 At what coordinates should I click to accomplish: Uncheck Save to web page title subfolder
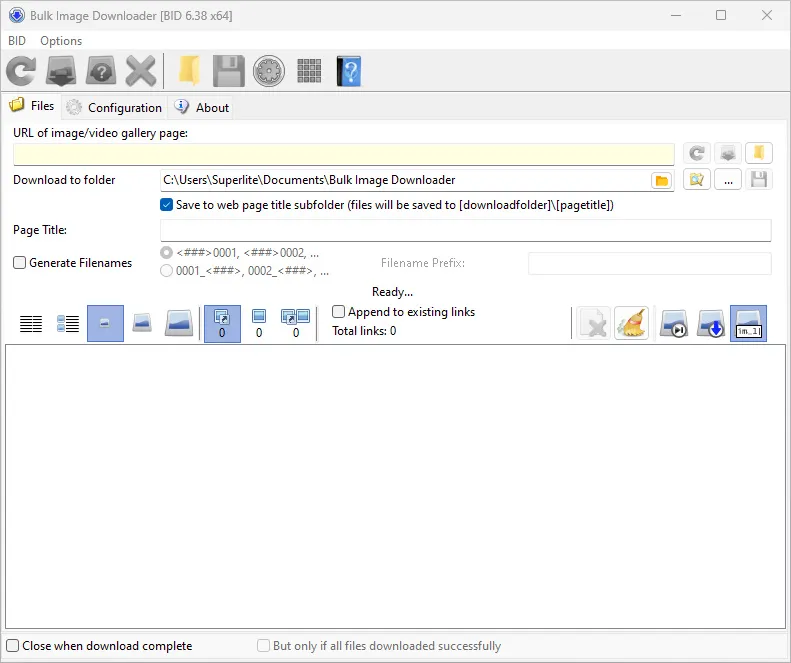coord(166,205)
